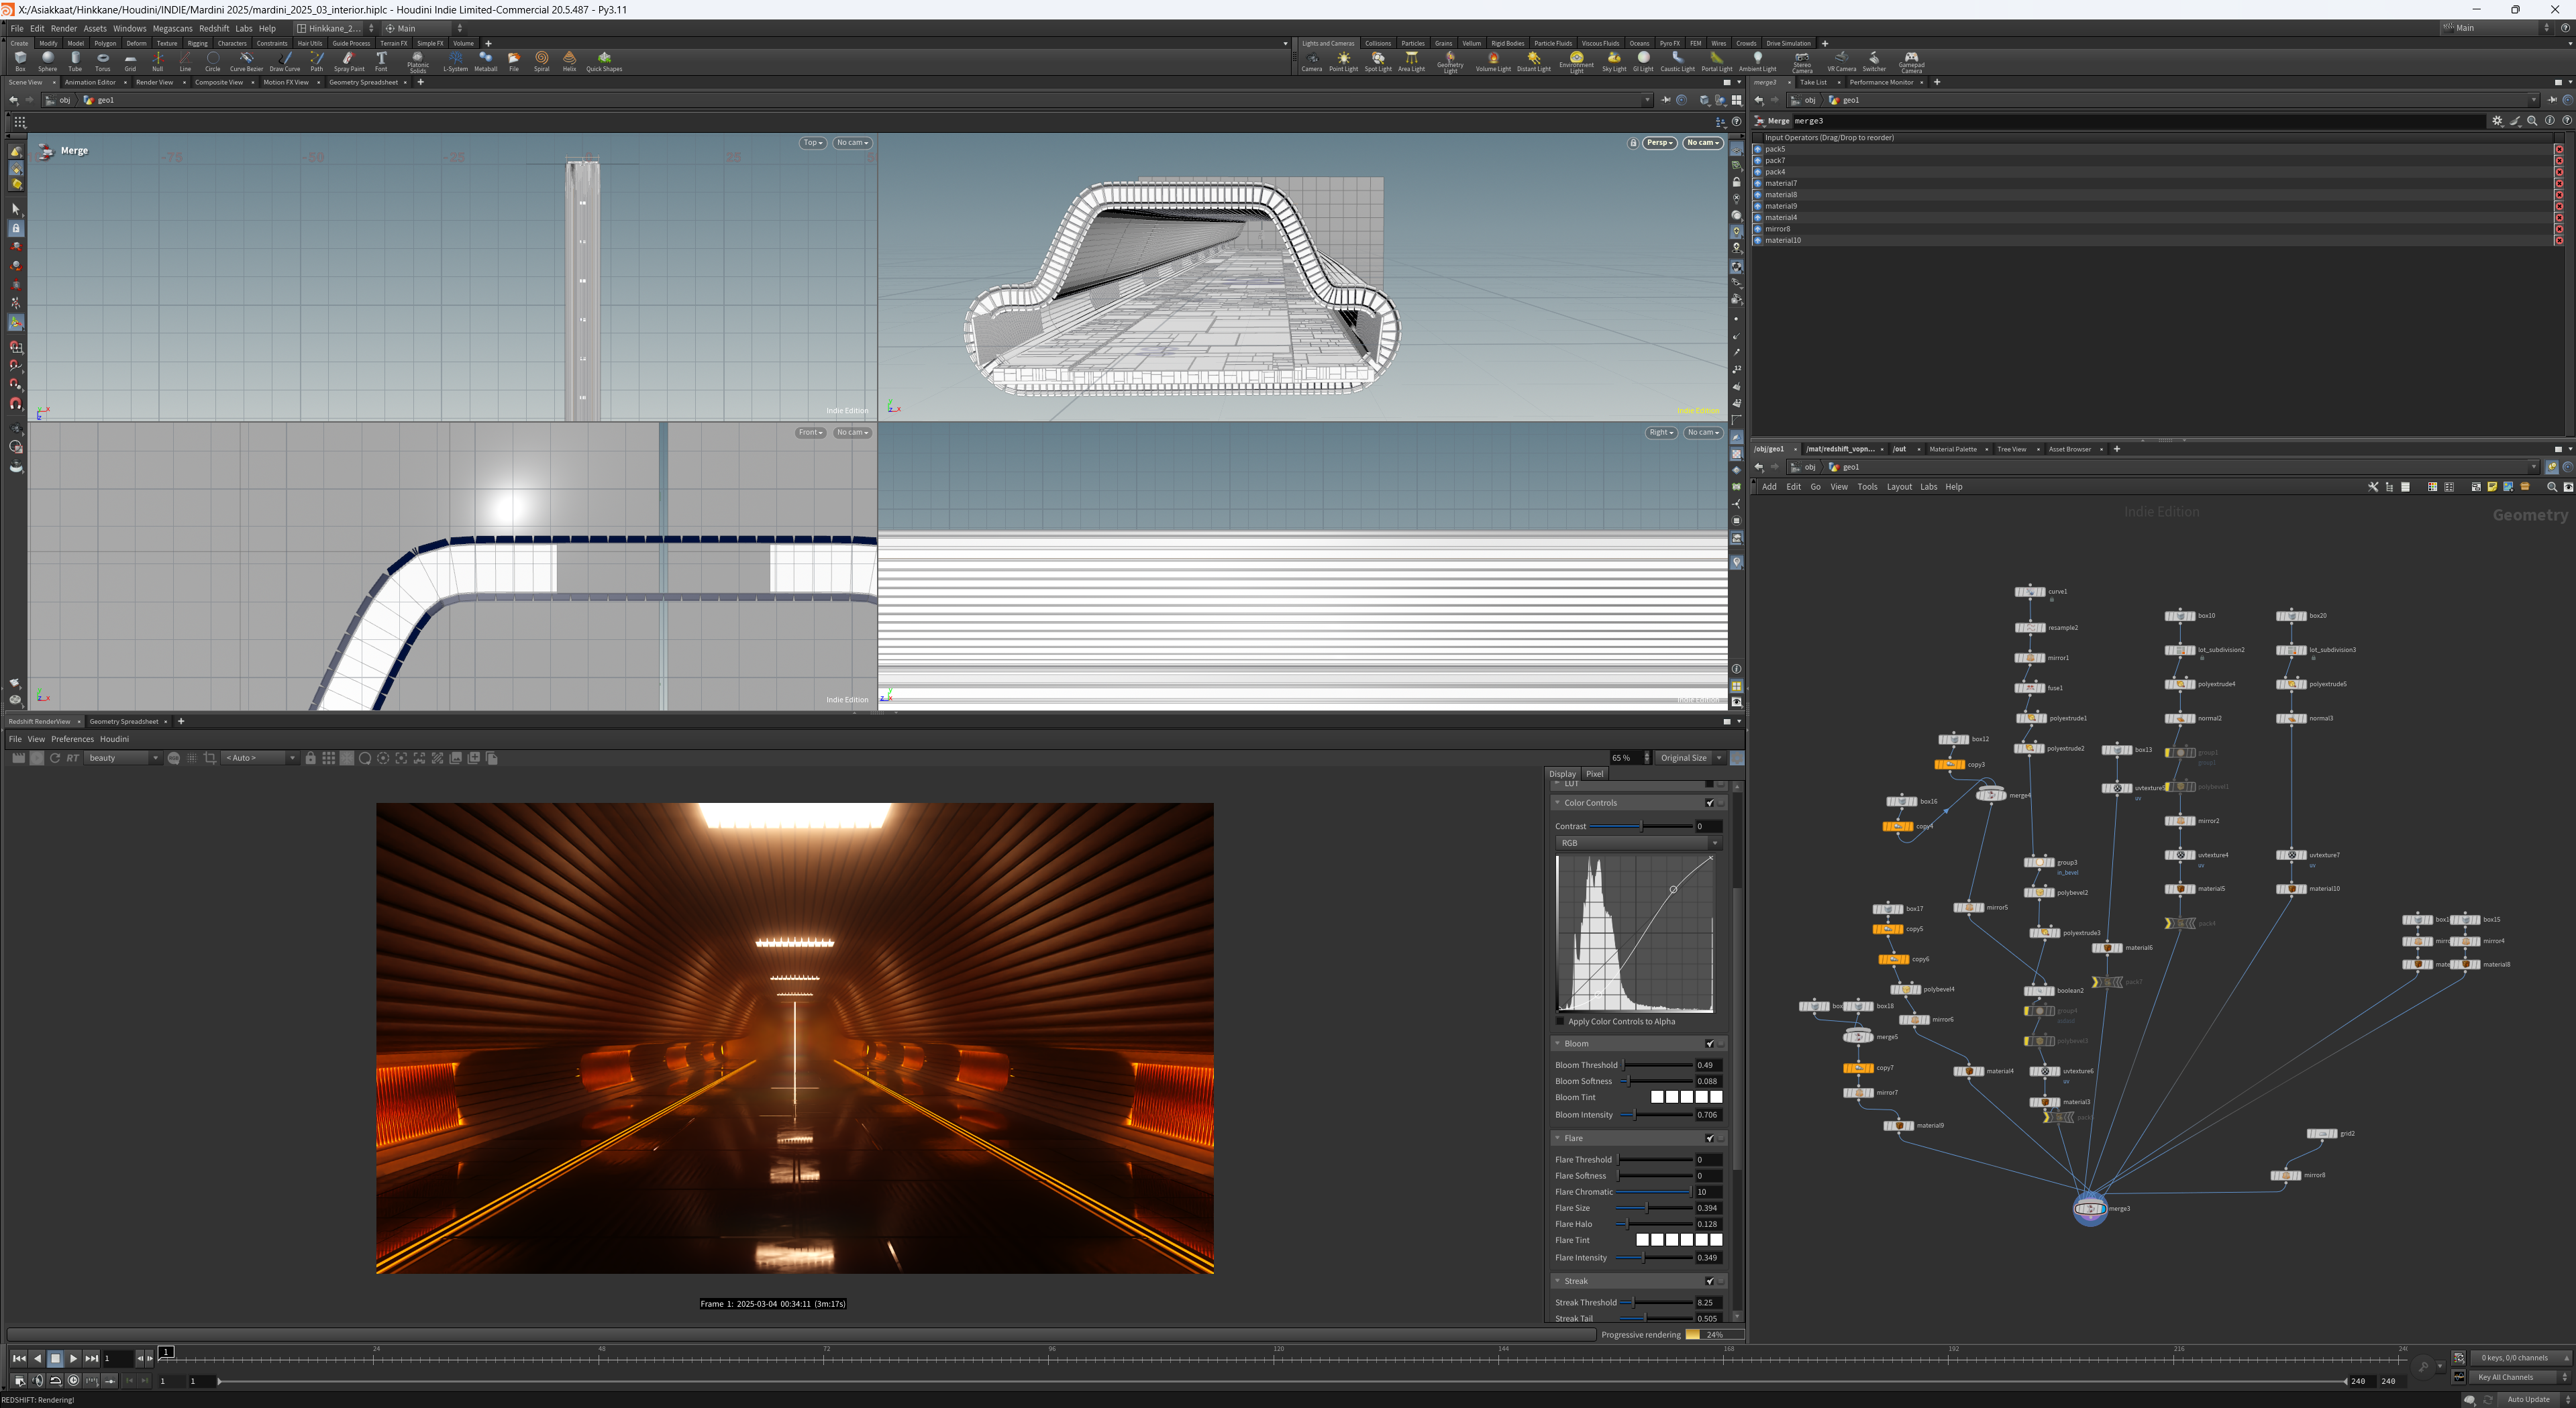Select the Box shelf tool
The width and height of the screenshot is (2576, 1408).
click(x=20, y=61)
